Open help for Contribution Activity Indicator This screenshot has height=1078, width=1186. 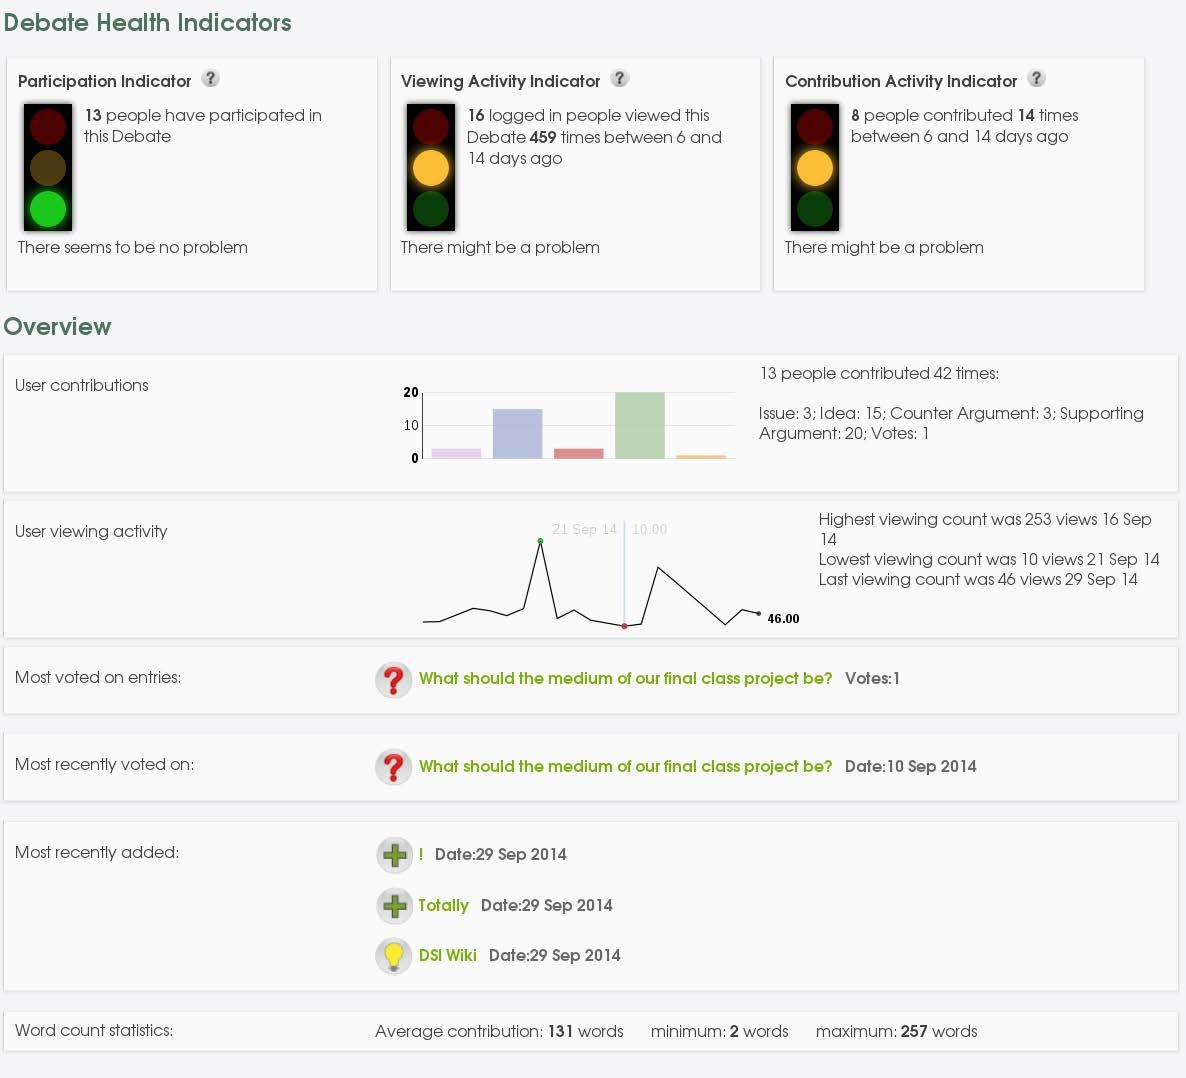(1037, 77)
